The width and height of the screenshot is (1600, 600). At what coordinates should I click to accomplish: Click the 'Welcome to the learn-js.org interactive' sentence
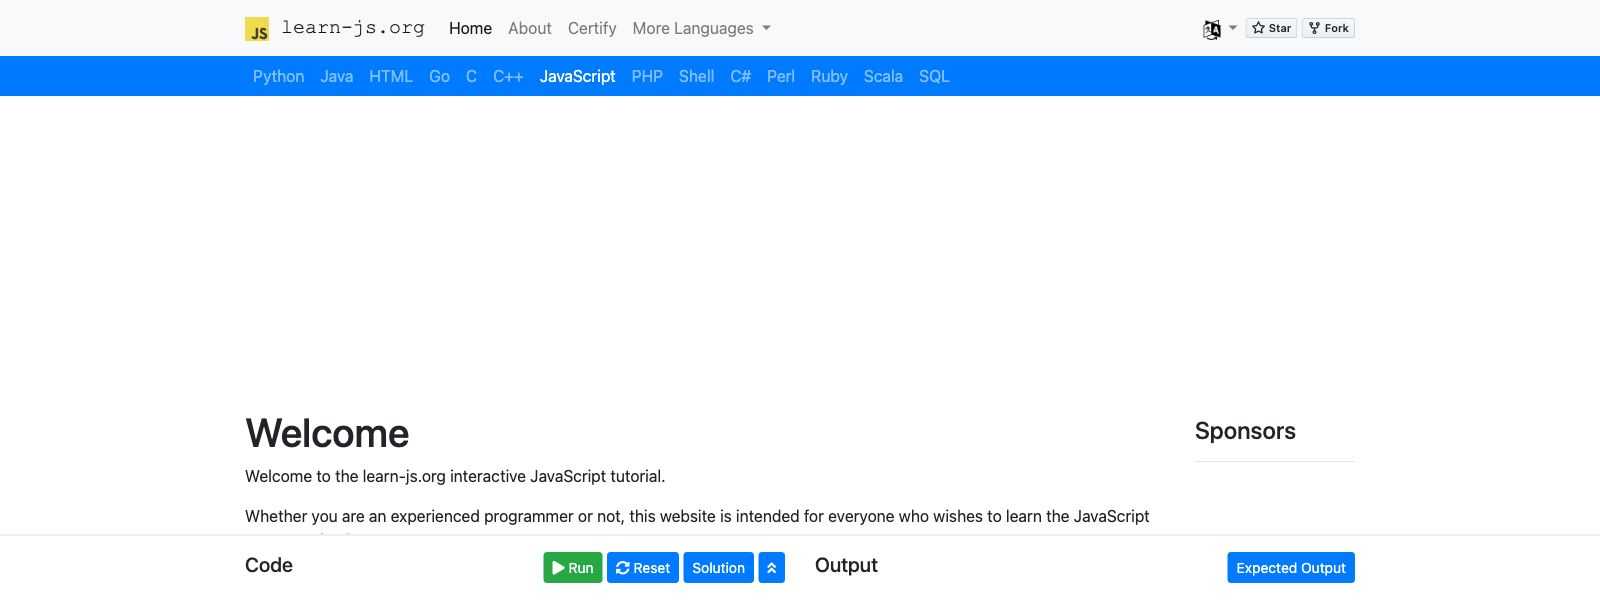pyautogui.click(x=455, y=476)
